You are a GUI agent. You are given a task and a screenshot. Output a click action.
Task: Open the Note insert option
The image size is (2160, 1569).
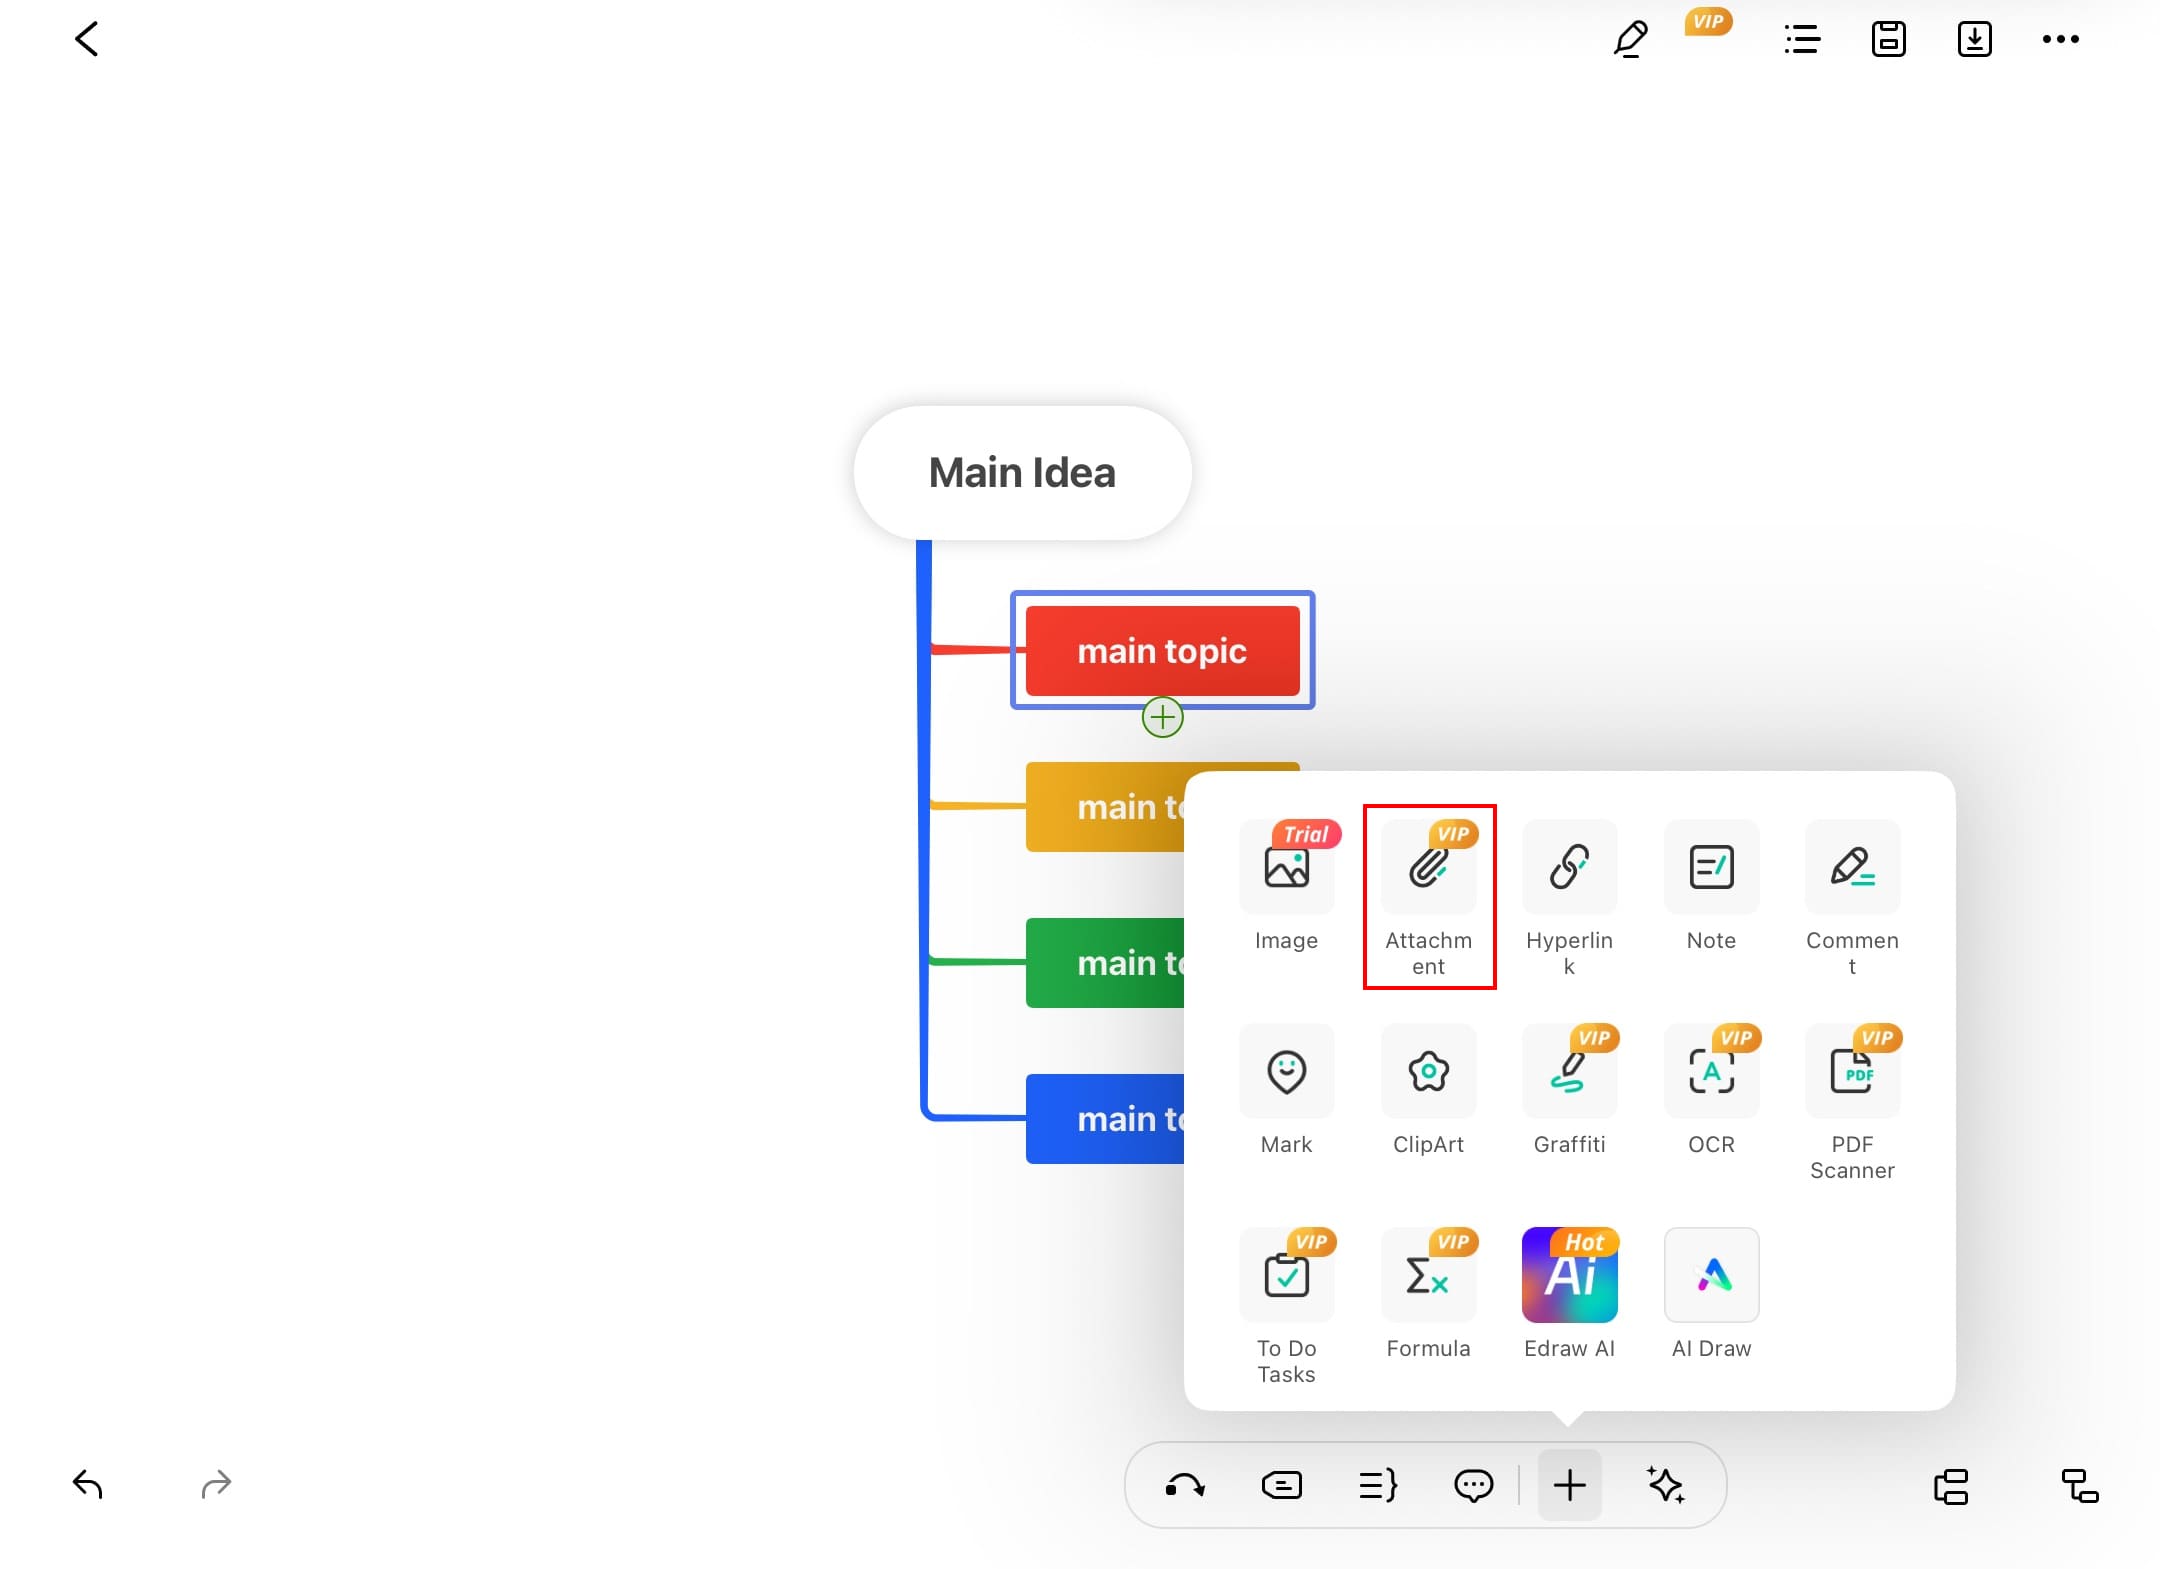point(1711,868)
